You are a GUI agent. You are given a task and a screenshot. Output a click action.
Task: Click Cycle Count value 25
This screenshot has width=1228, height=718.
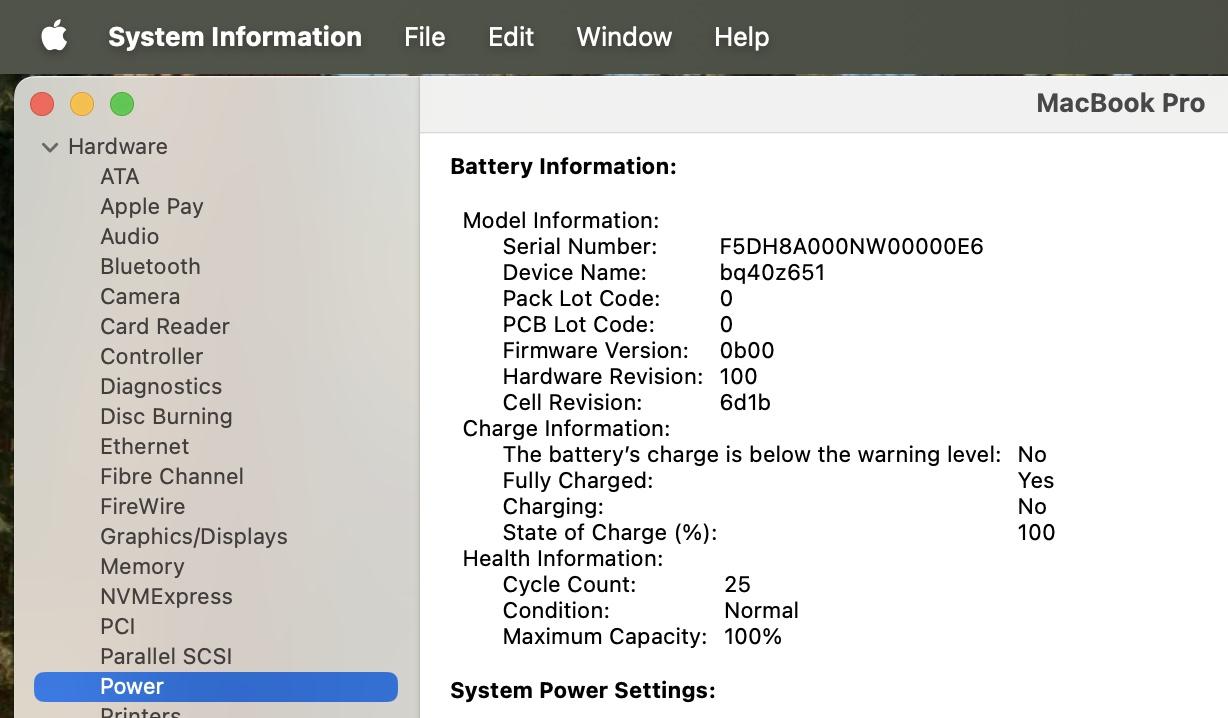pos(737,584)
